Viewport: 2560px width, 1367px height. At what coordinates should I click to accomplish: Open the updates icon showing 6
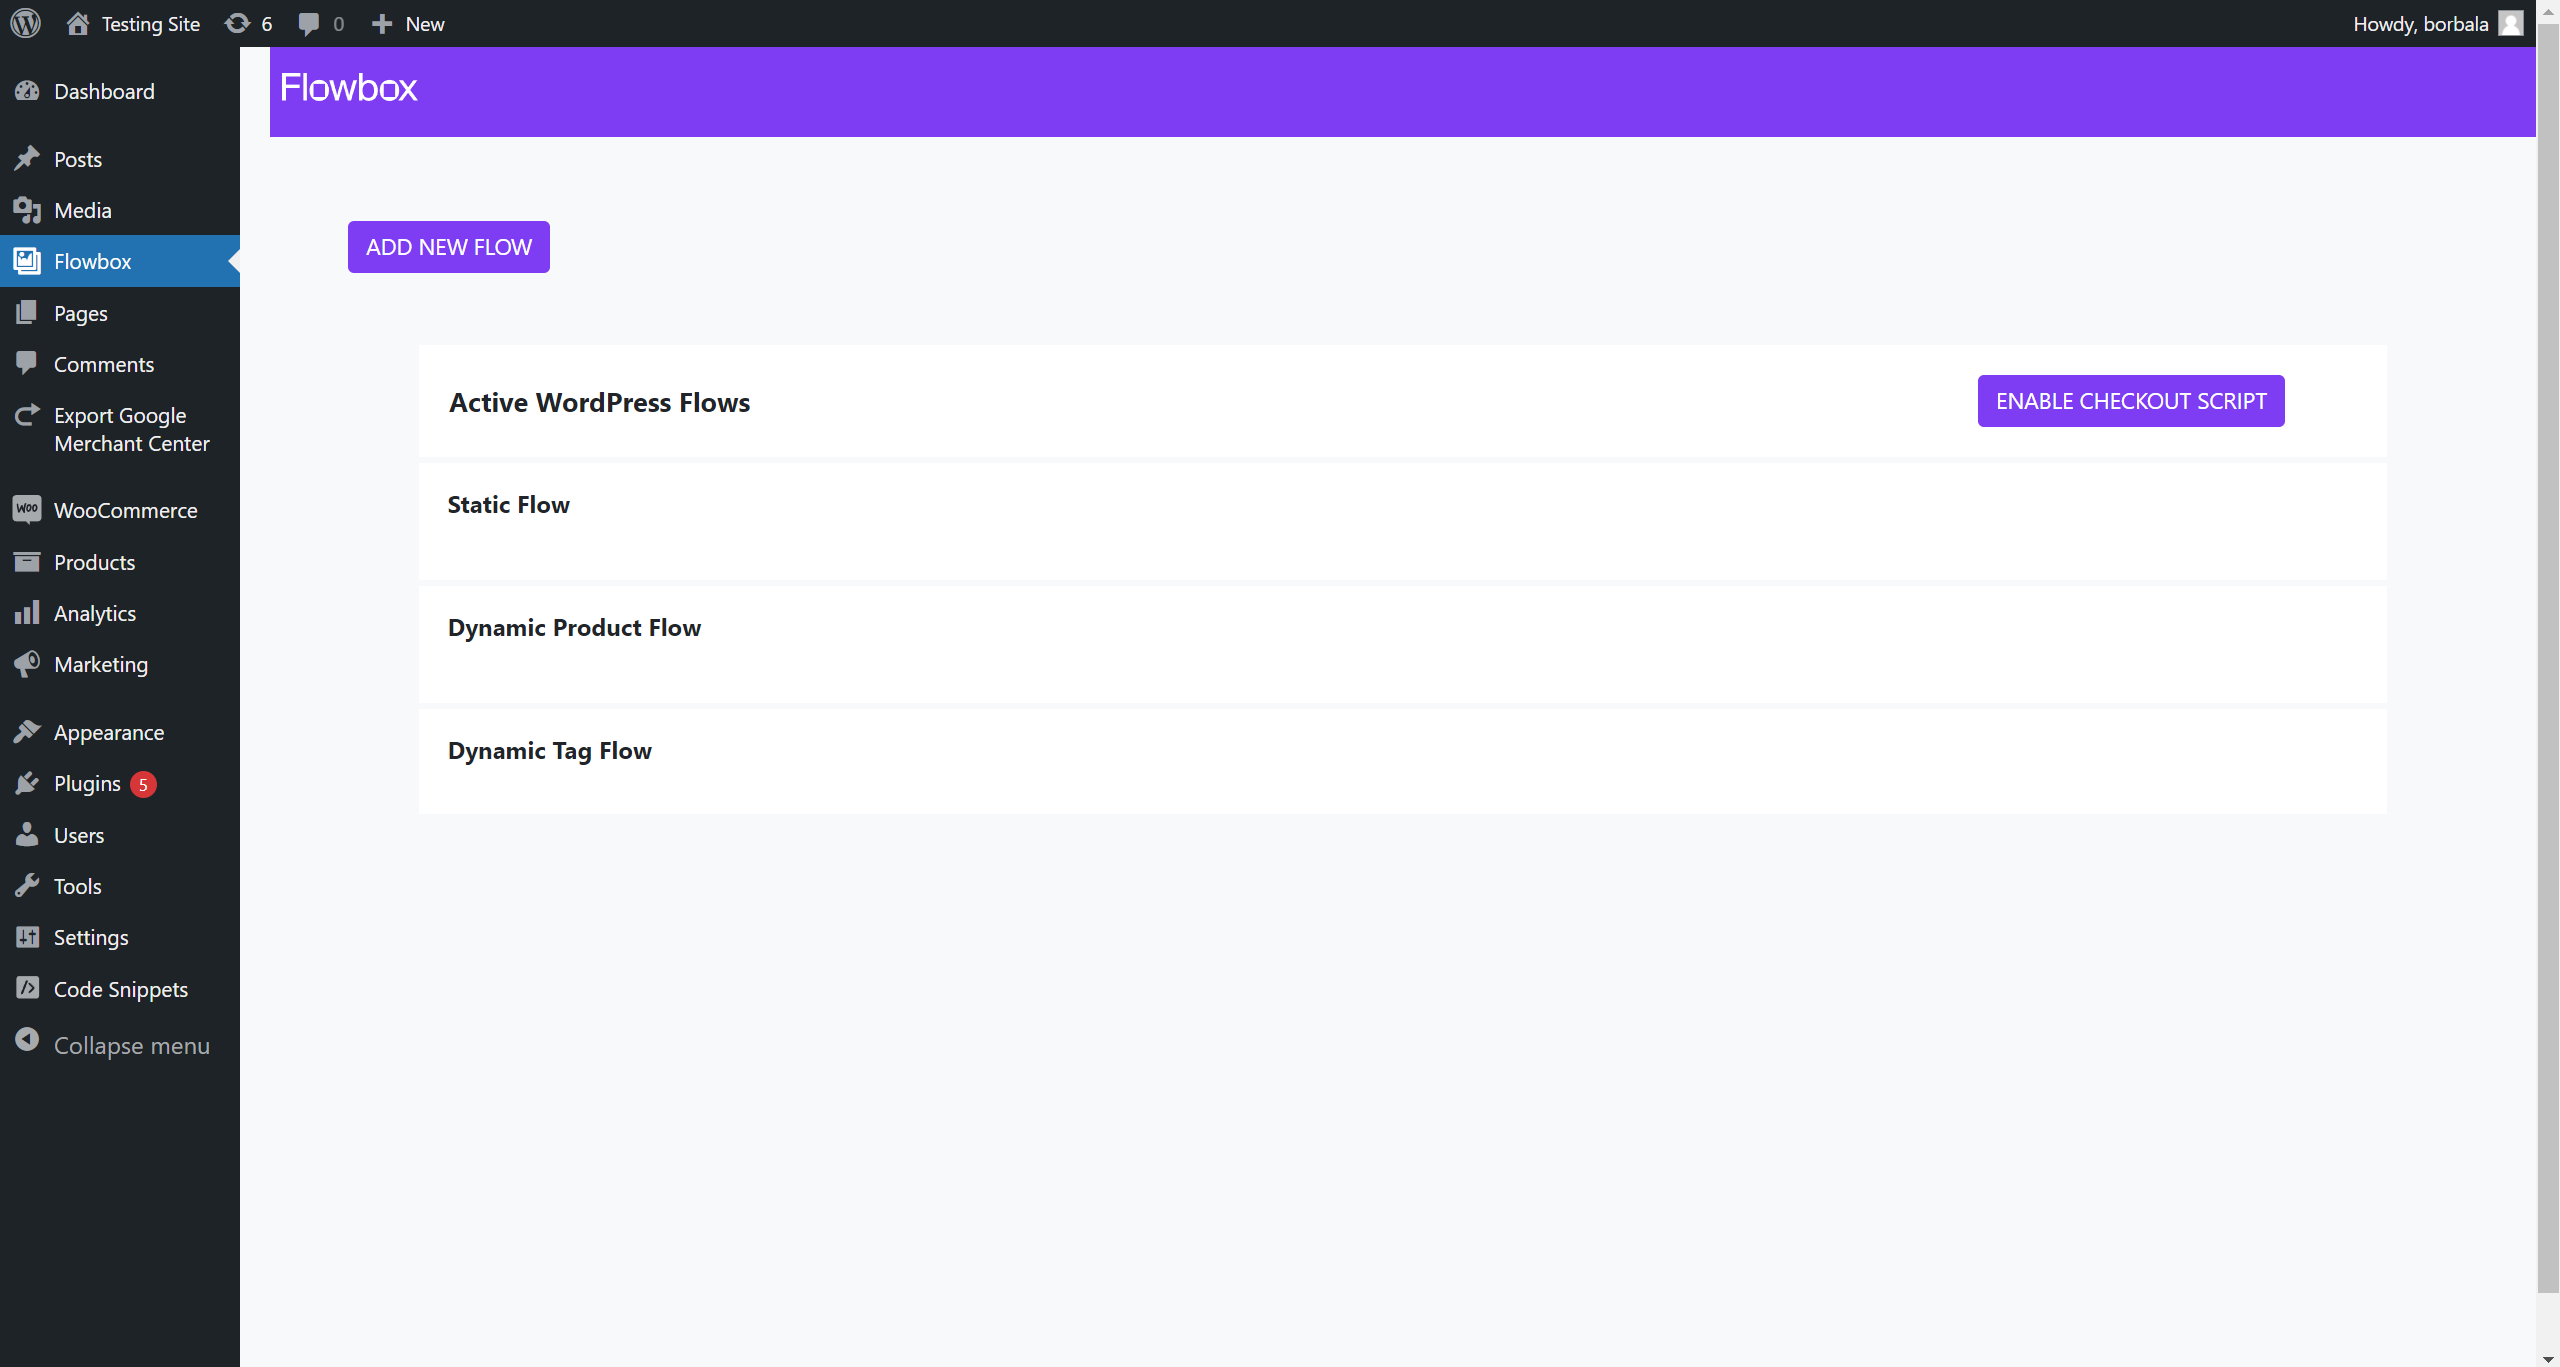tap(238, 23)
